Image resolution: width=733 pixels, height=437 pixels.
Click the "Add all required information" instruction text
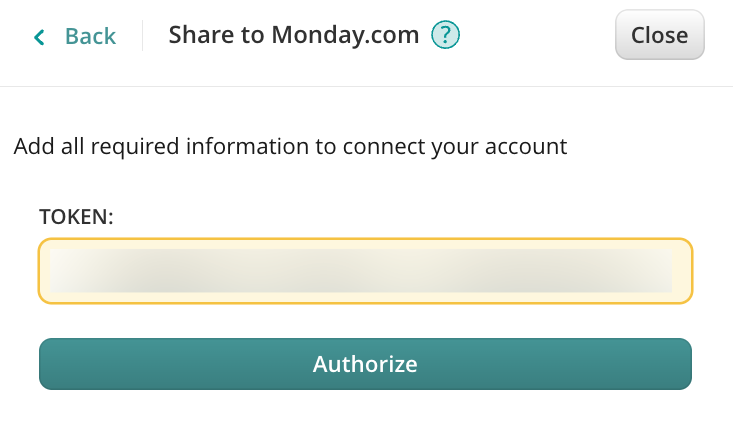pyautogui.click(x=290, y=147)
